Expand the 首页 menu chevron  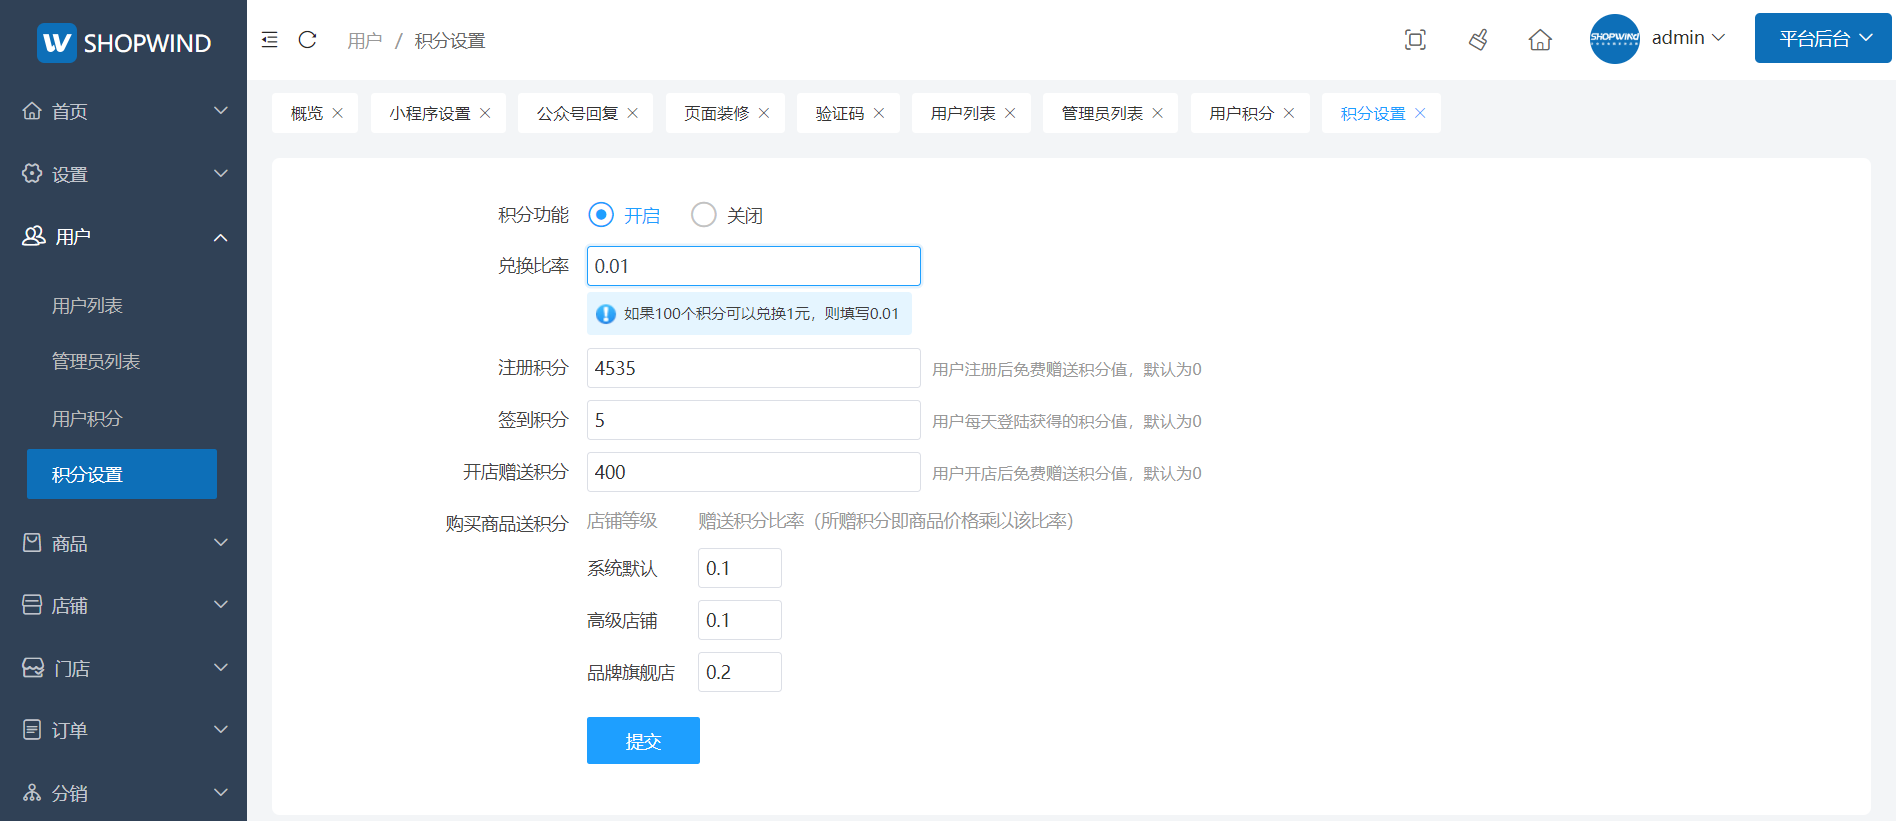click(221, 111)
